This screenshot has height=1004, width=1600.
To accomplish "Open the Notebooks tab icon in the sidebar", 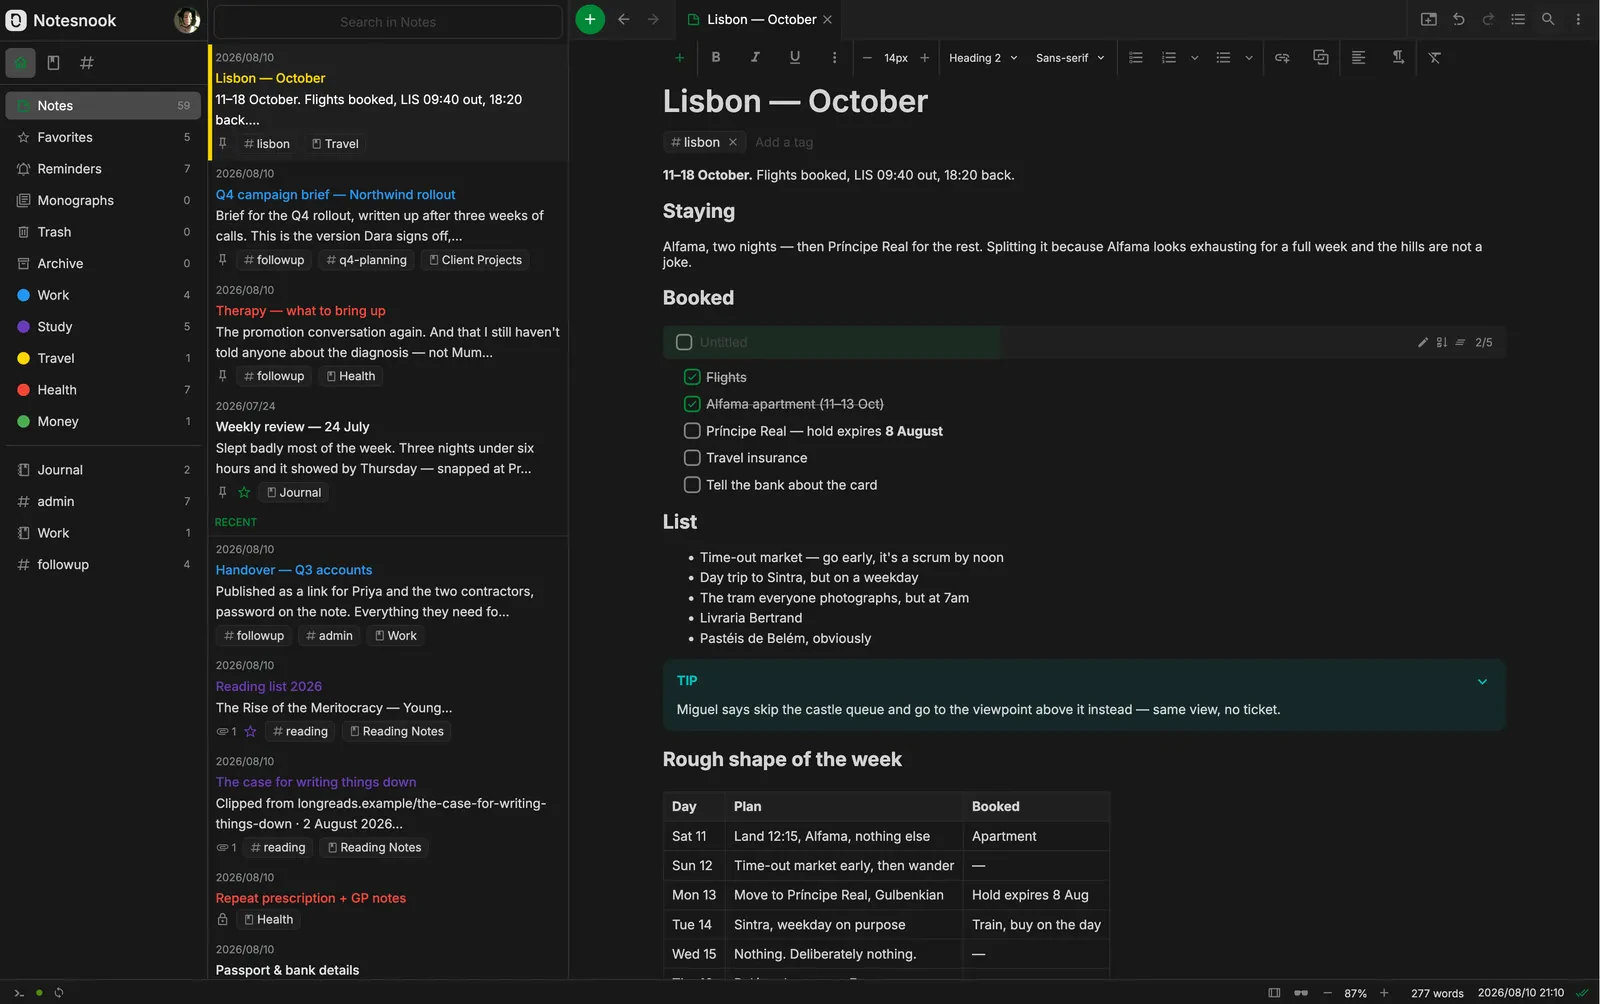I will click(54, 63).
